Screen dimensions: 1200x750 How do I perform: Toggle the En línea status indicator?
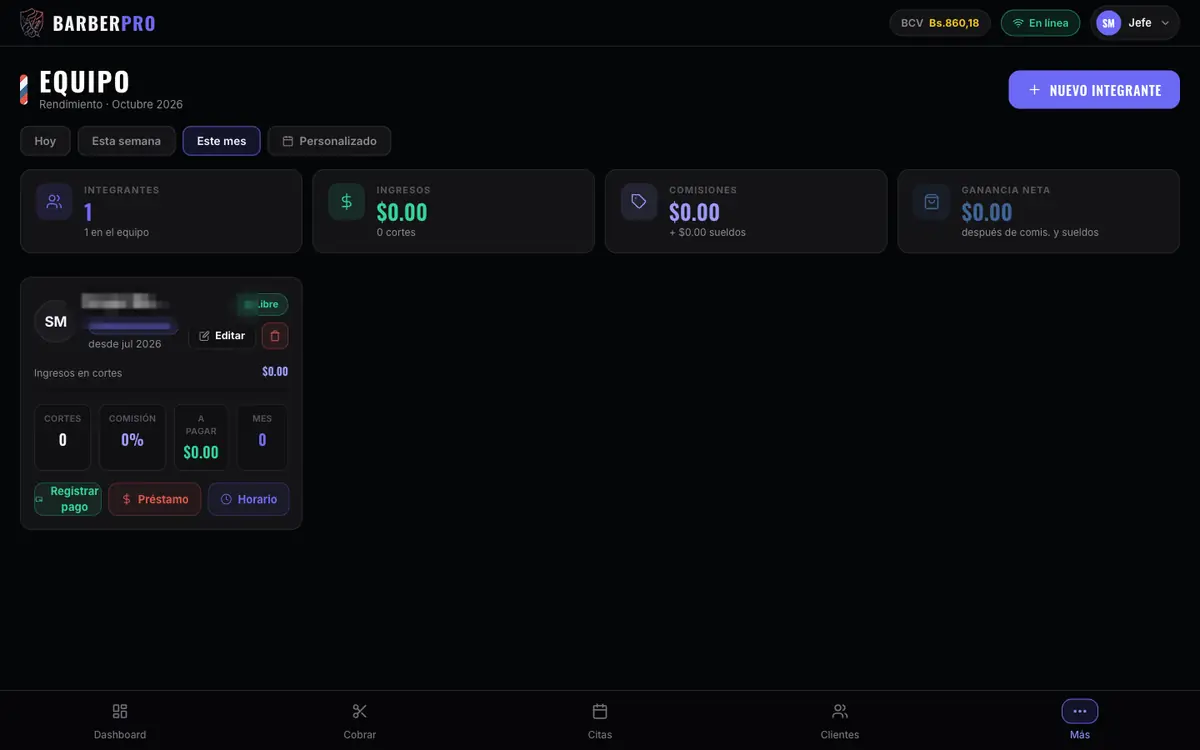(1040, 23)
